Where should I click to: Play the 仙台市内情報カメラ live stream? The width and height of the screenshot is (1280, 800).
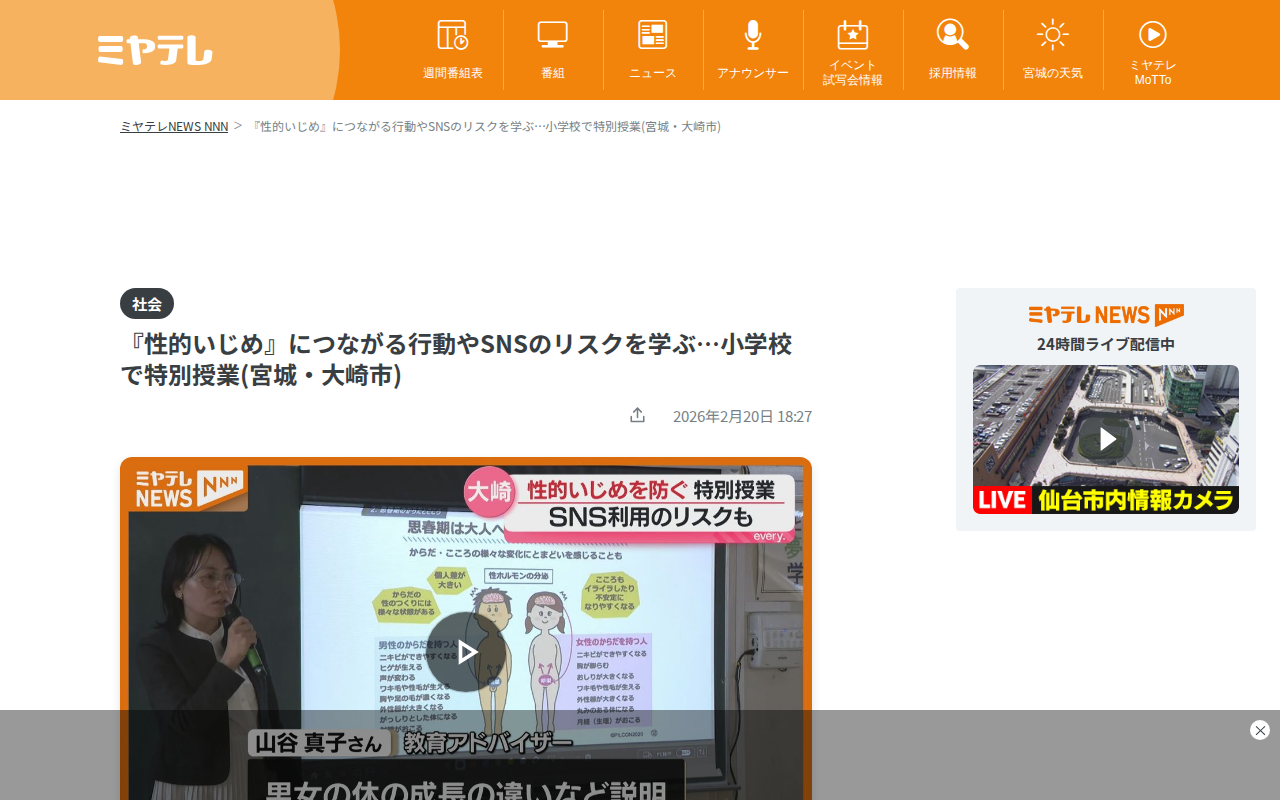point(1106,439)
